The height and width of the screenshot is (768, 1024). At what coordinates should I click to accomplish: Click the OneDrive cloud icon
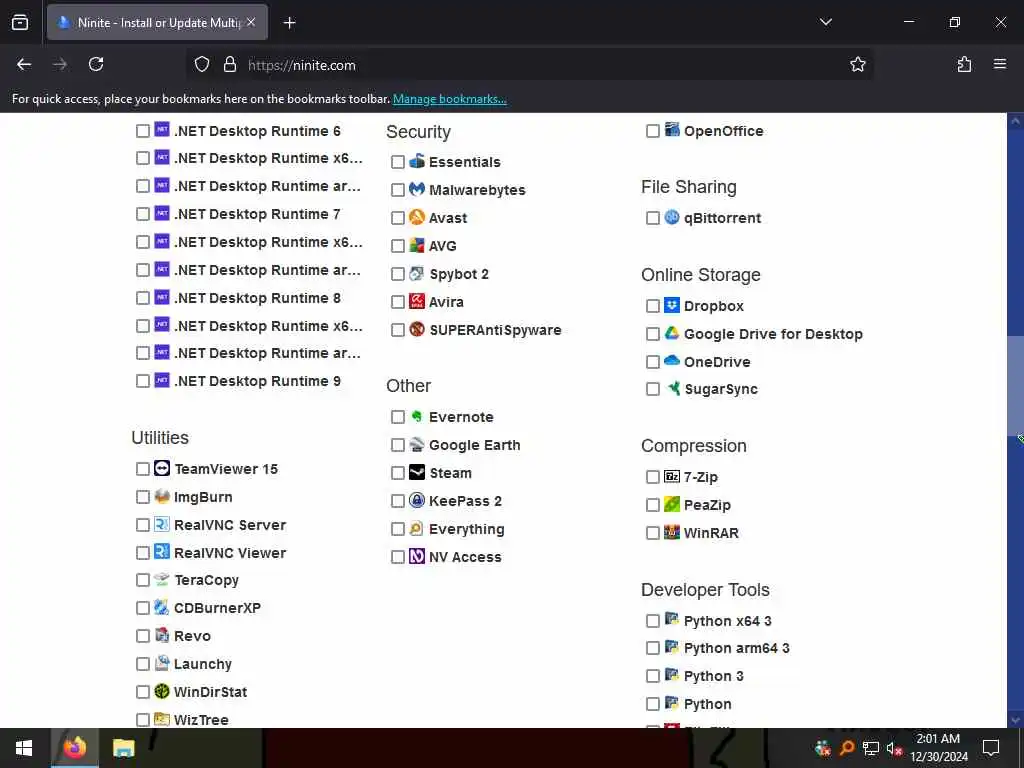coord(672,360)
